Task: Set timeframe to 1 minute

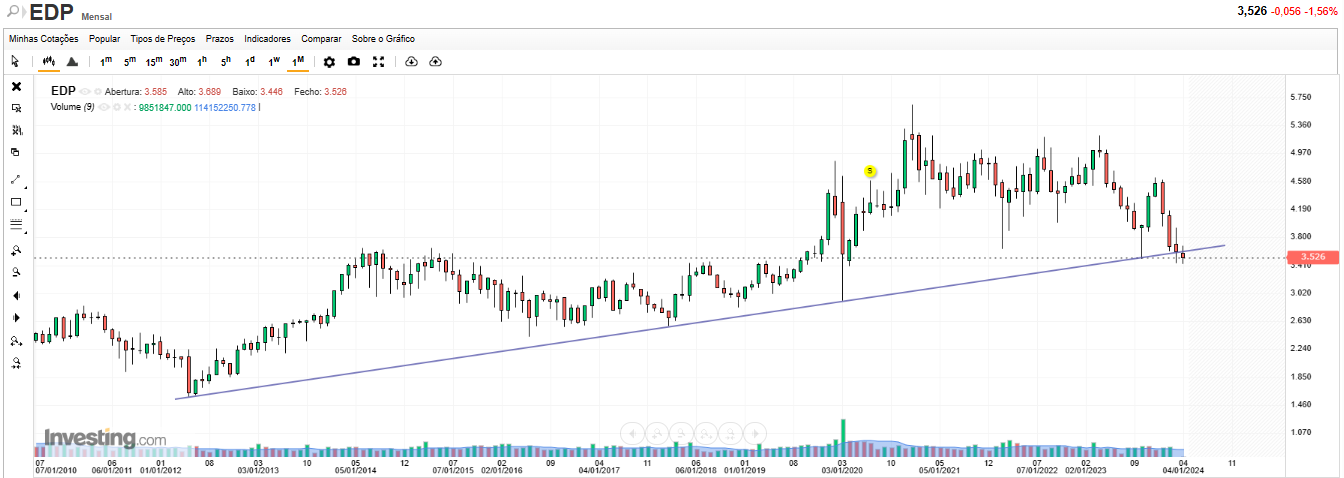Action: pyautogui.click(x=106, y=62)
